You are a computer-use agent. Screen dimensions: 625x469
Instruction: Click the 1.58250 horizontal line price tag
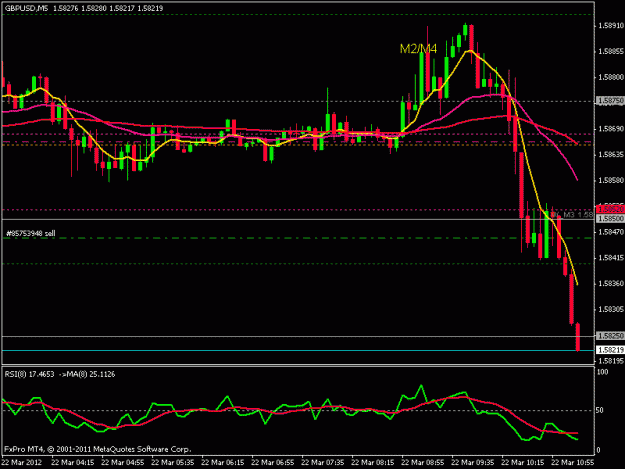[610, 336]
